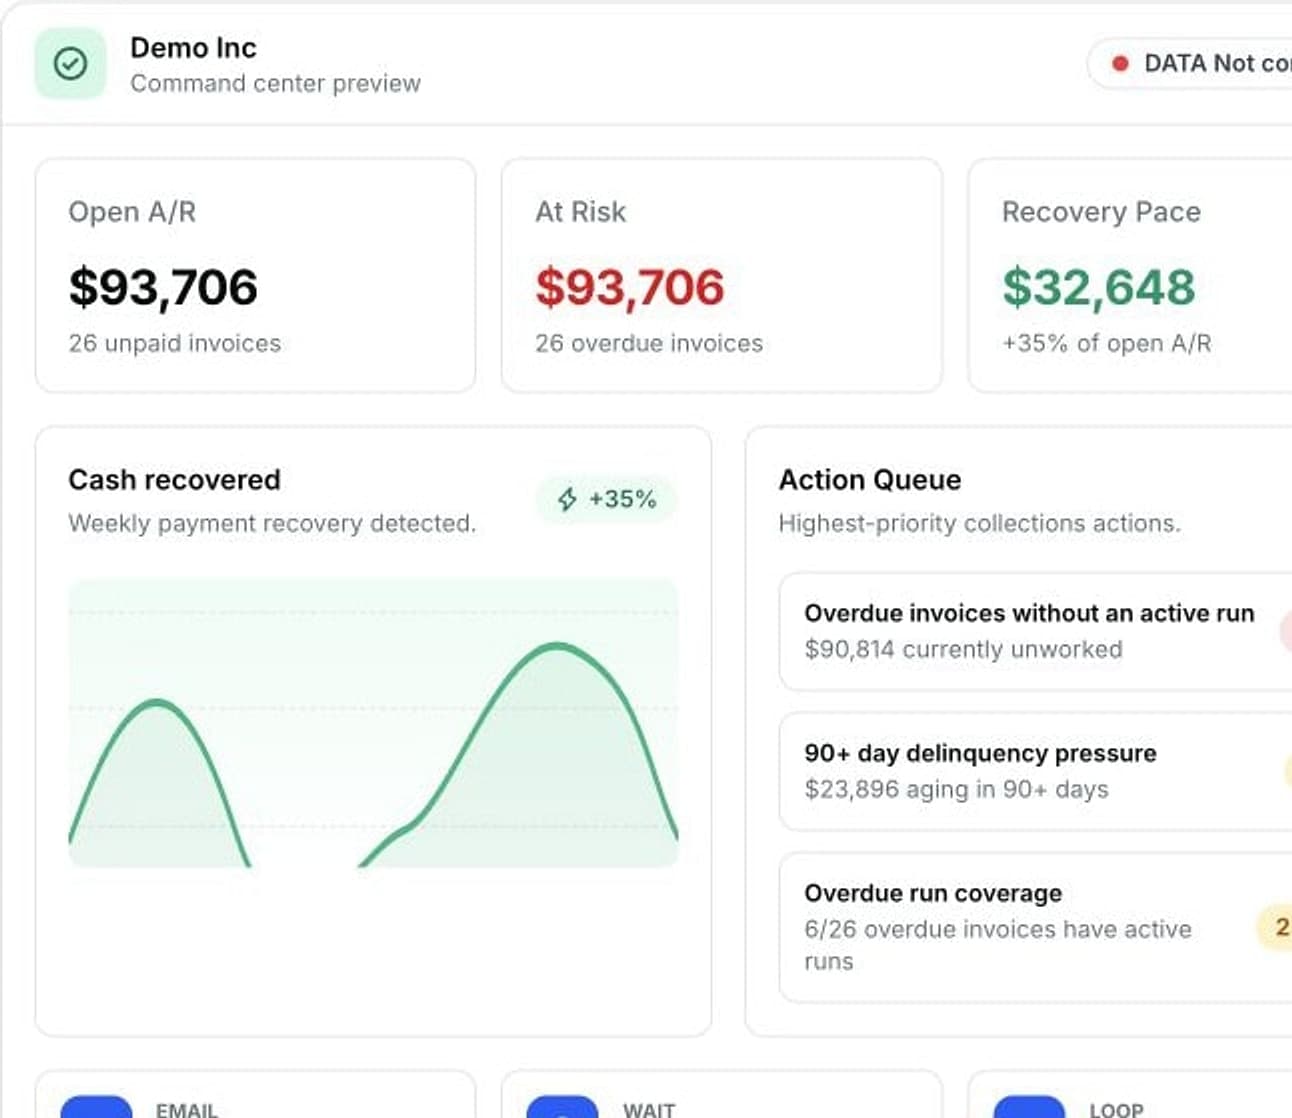Click the $93,706 Open A/R amount
The width and height of the screenshot is (1292, 1118).
(163, 287)
